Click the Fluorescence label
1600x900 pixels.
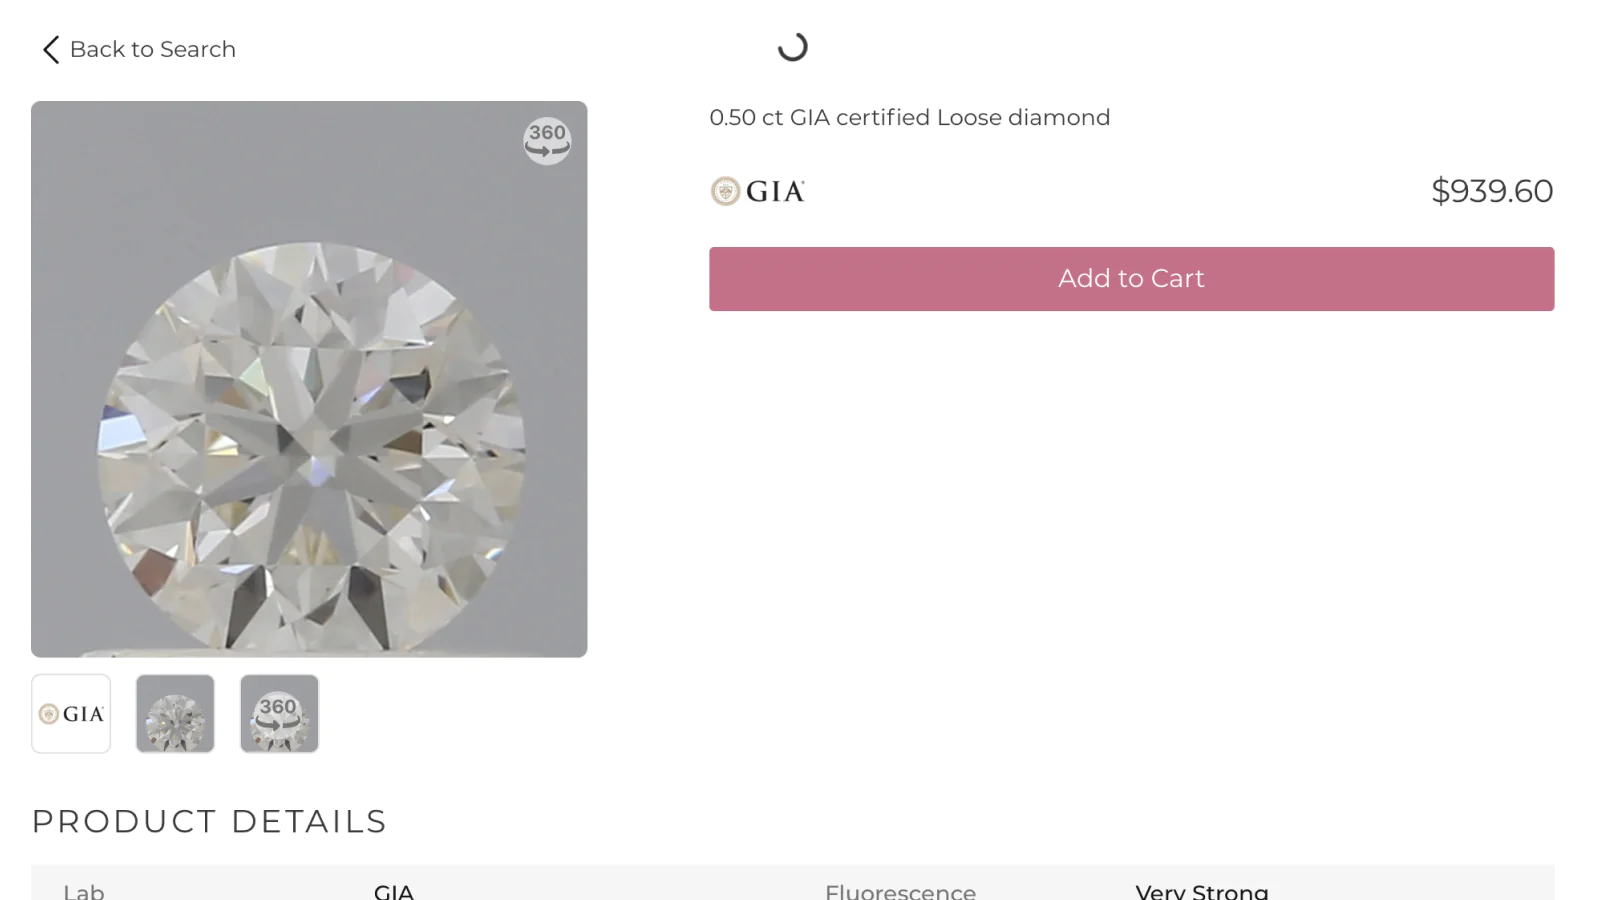(x=900, y=891)
